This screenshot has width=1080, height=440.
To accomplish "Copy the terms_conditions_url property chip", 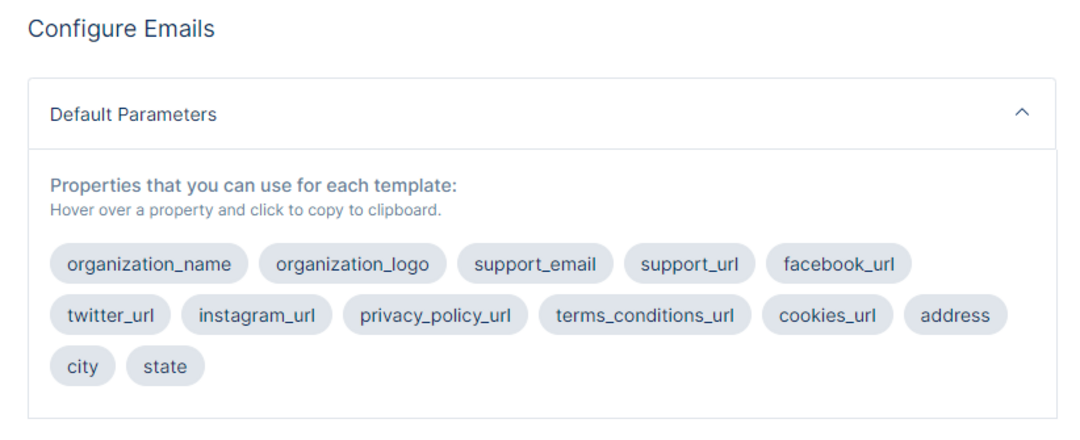I will pyautogui.click(x=645, y=315).
